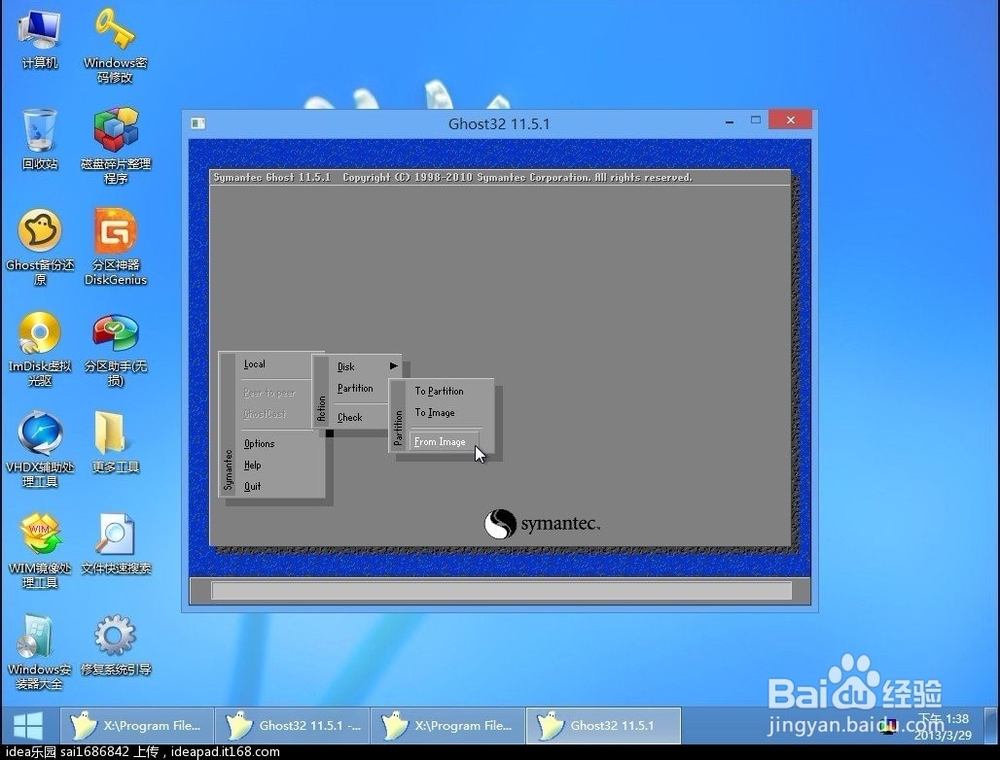Choose To Image option
This screenshot has height=760, width=1000.
[435, 413]
